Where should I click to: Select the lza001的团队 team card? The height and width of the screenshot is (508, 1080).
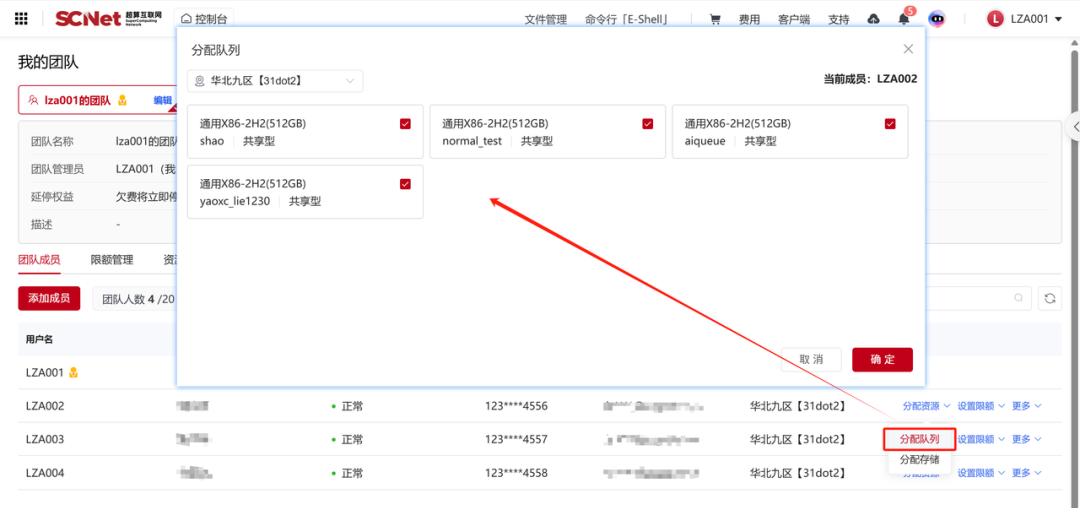(96, 100)
